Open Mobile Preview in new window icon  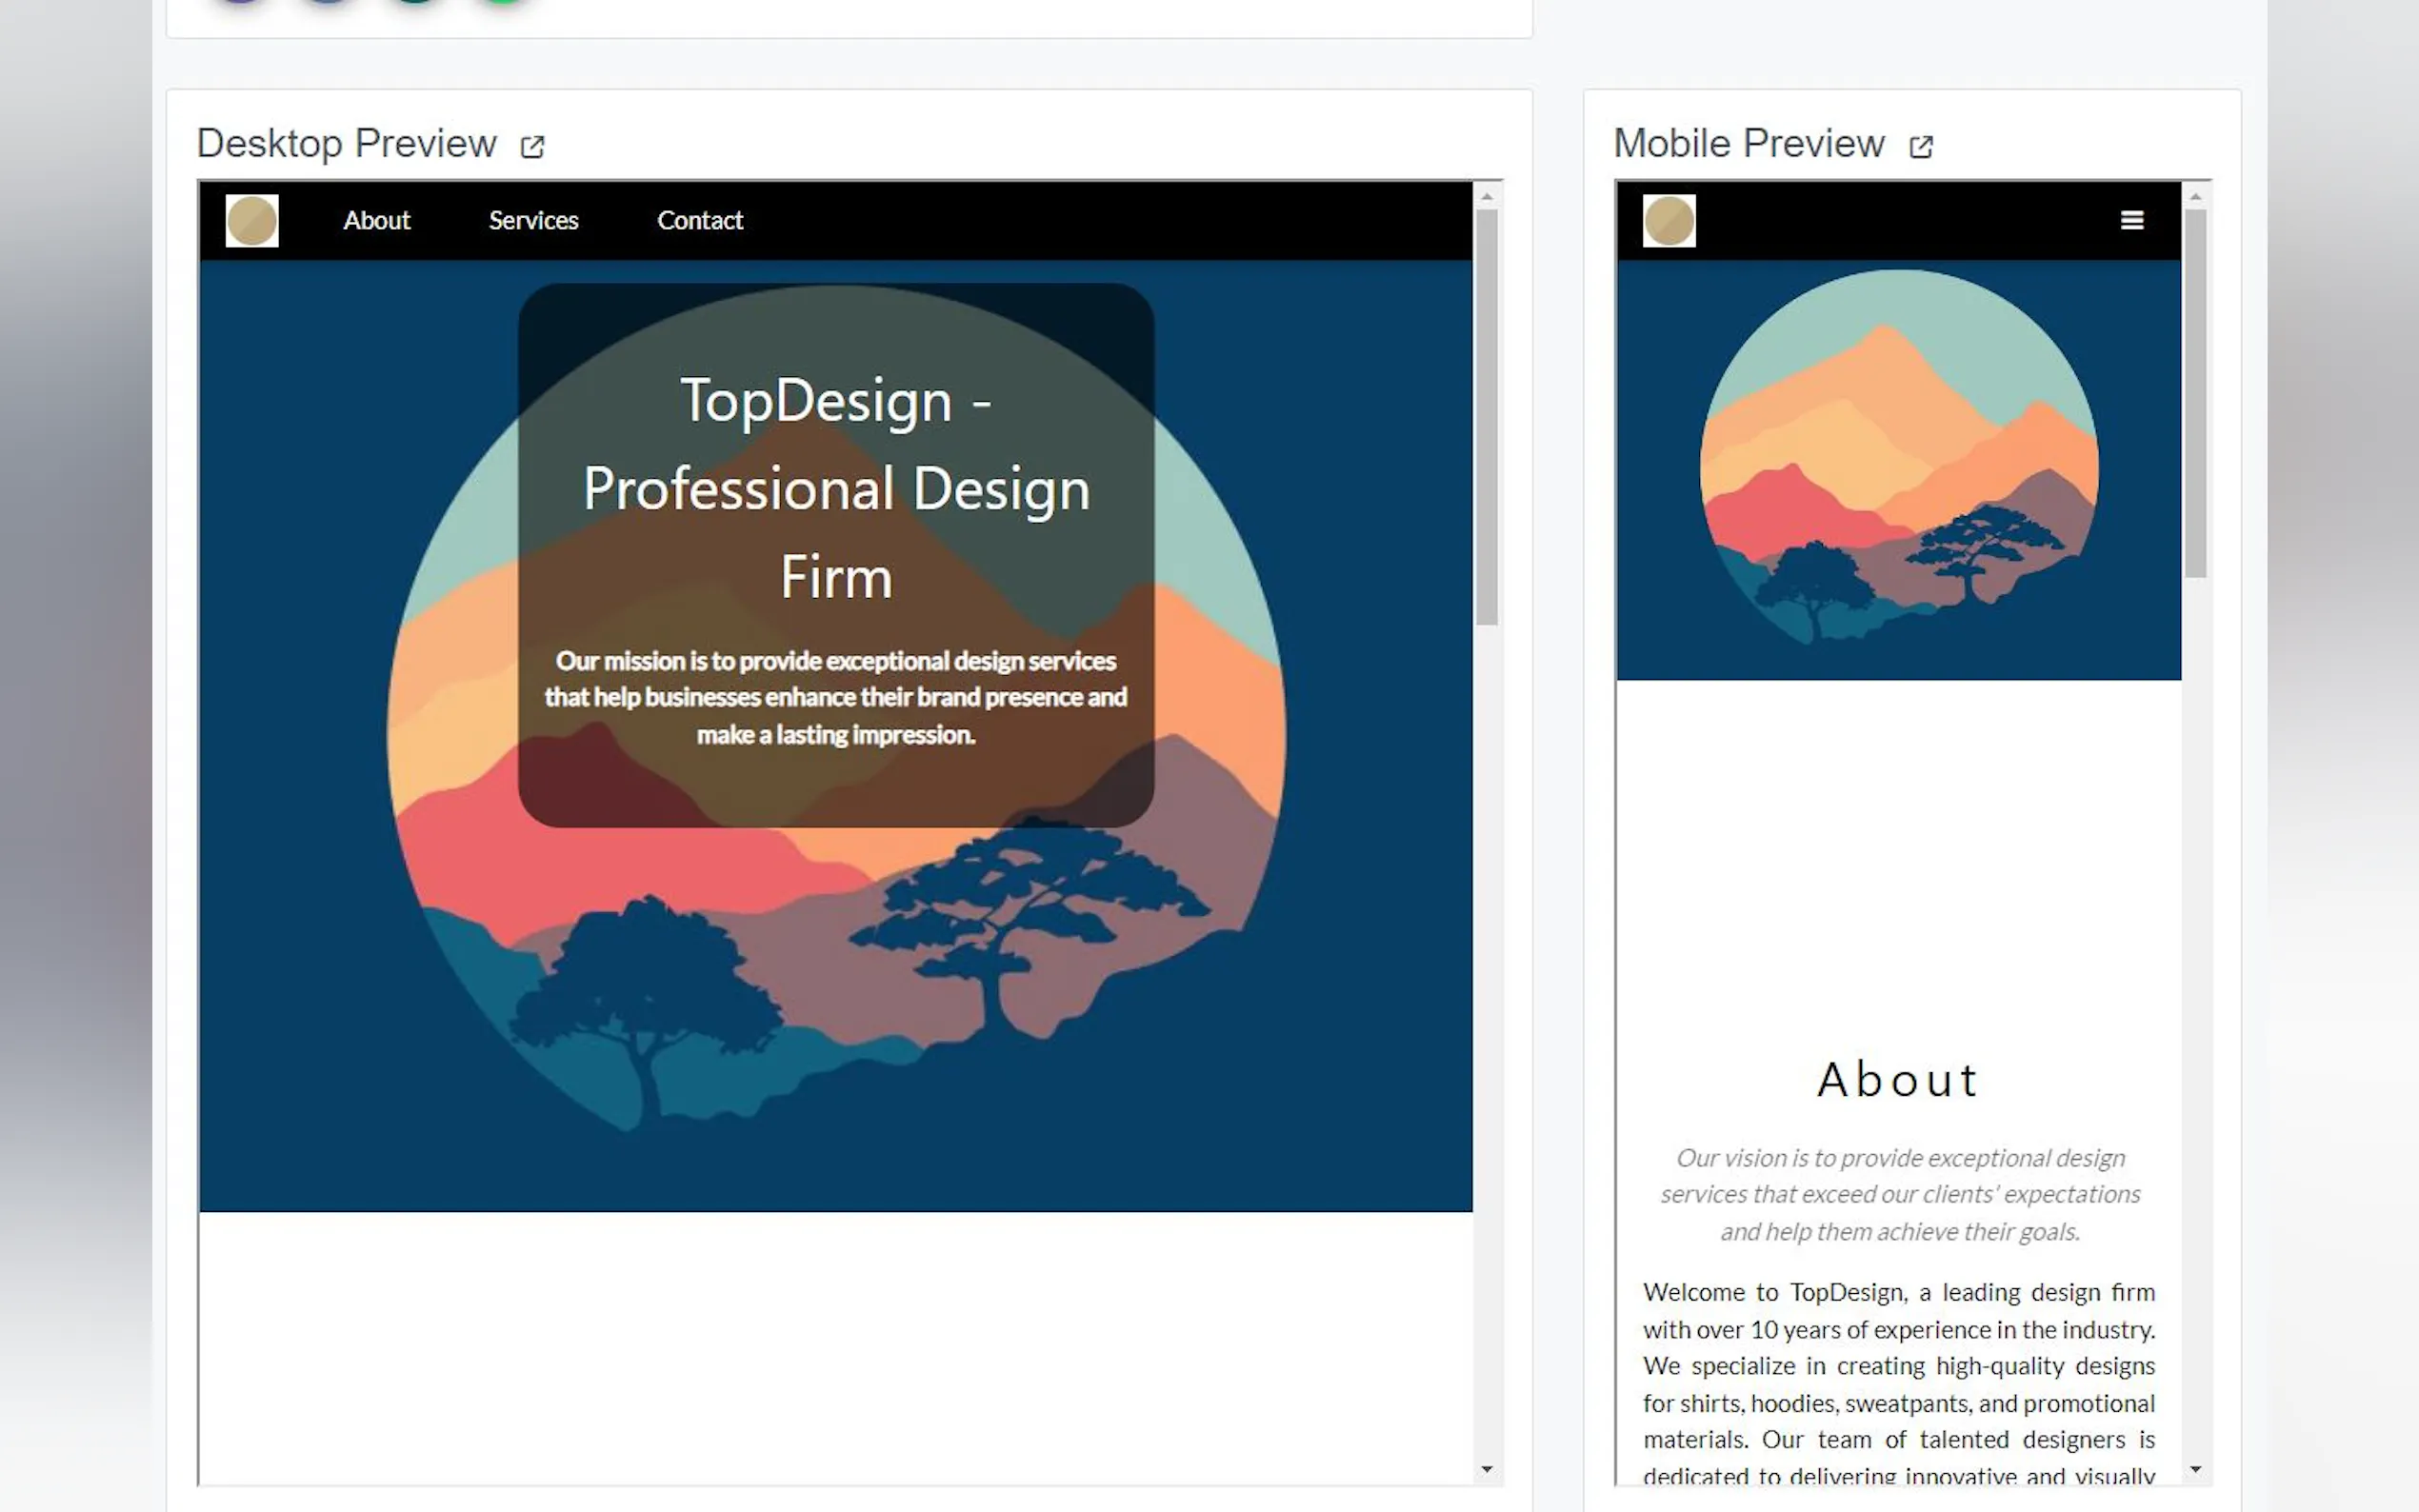click(1920, 147)
